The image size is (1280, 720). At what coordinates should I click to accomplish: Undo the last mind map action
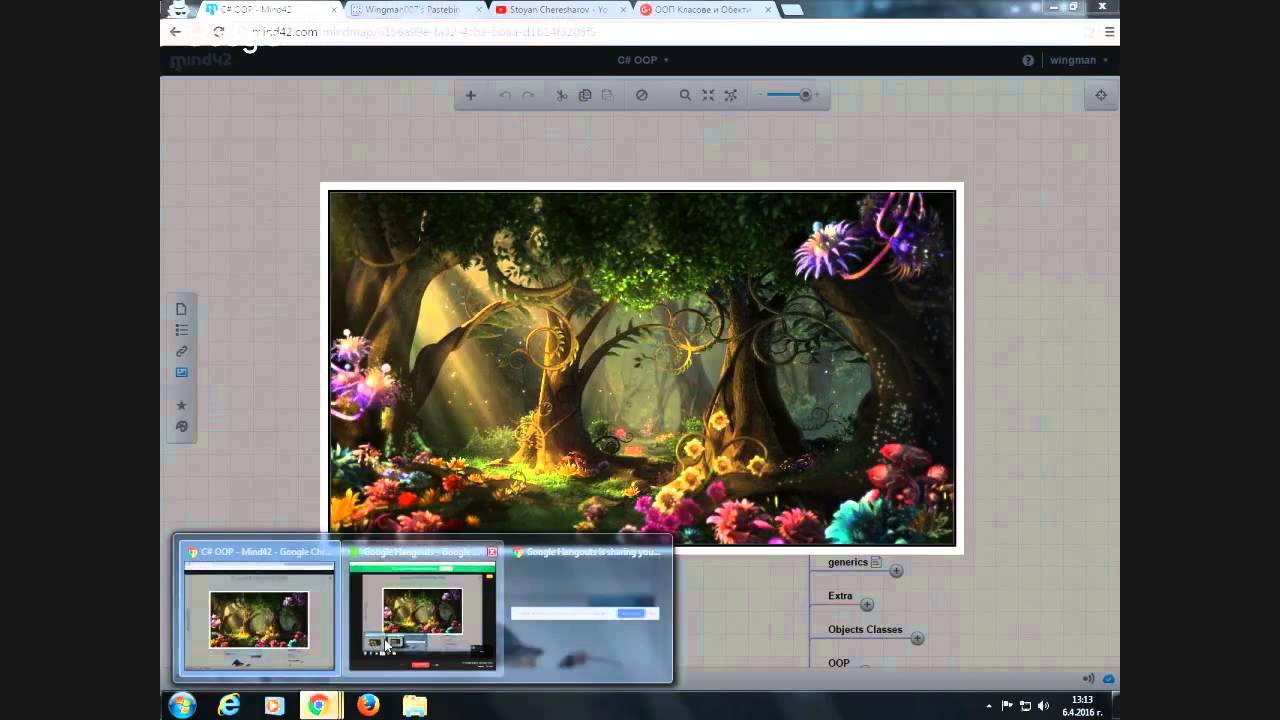tap(505, 95)
